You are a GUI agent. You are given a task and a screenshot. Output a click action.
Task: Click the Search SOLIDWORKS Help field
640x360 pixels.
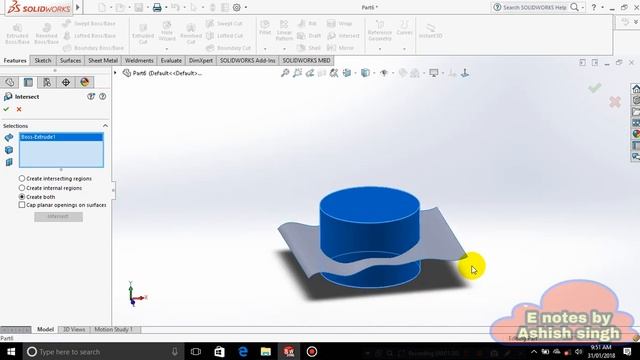(x=534, y=7)
